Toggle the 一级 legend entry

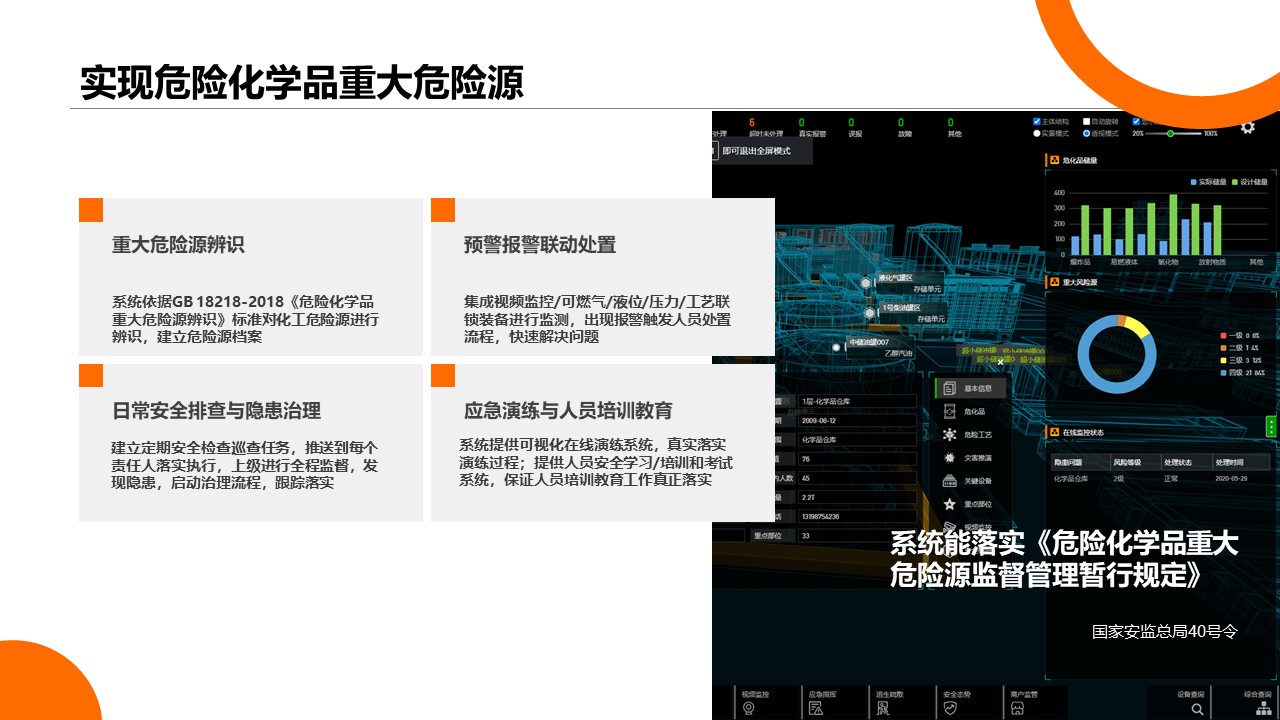[x=1241, y=335]
